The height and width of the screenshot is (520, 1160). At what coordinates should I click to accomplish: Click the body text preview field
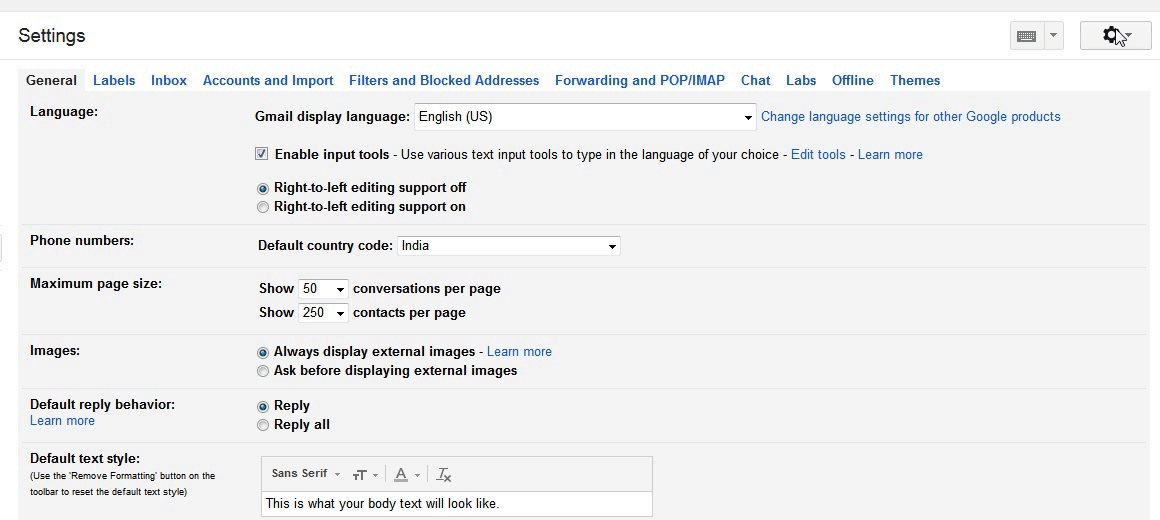coord(456,503)
